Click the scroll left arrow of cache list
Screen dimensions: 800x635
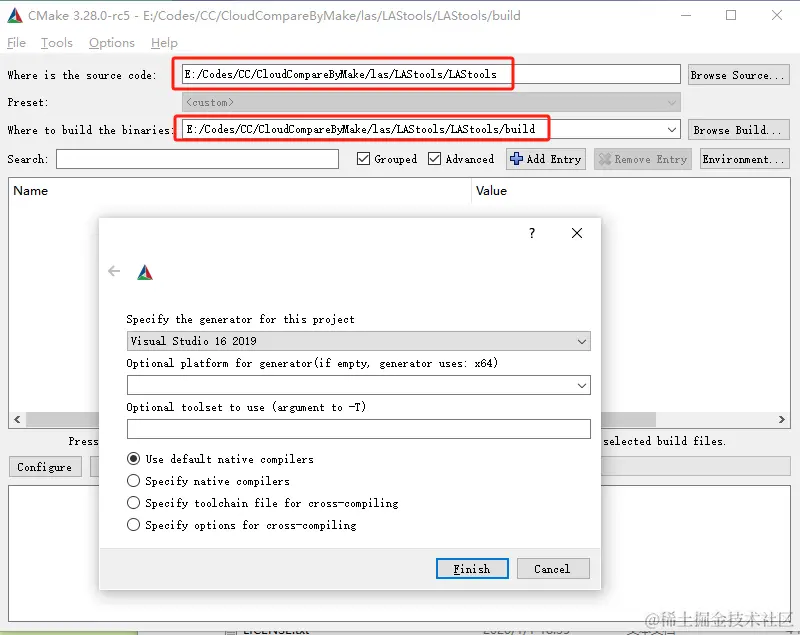(17, 419)
